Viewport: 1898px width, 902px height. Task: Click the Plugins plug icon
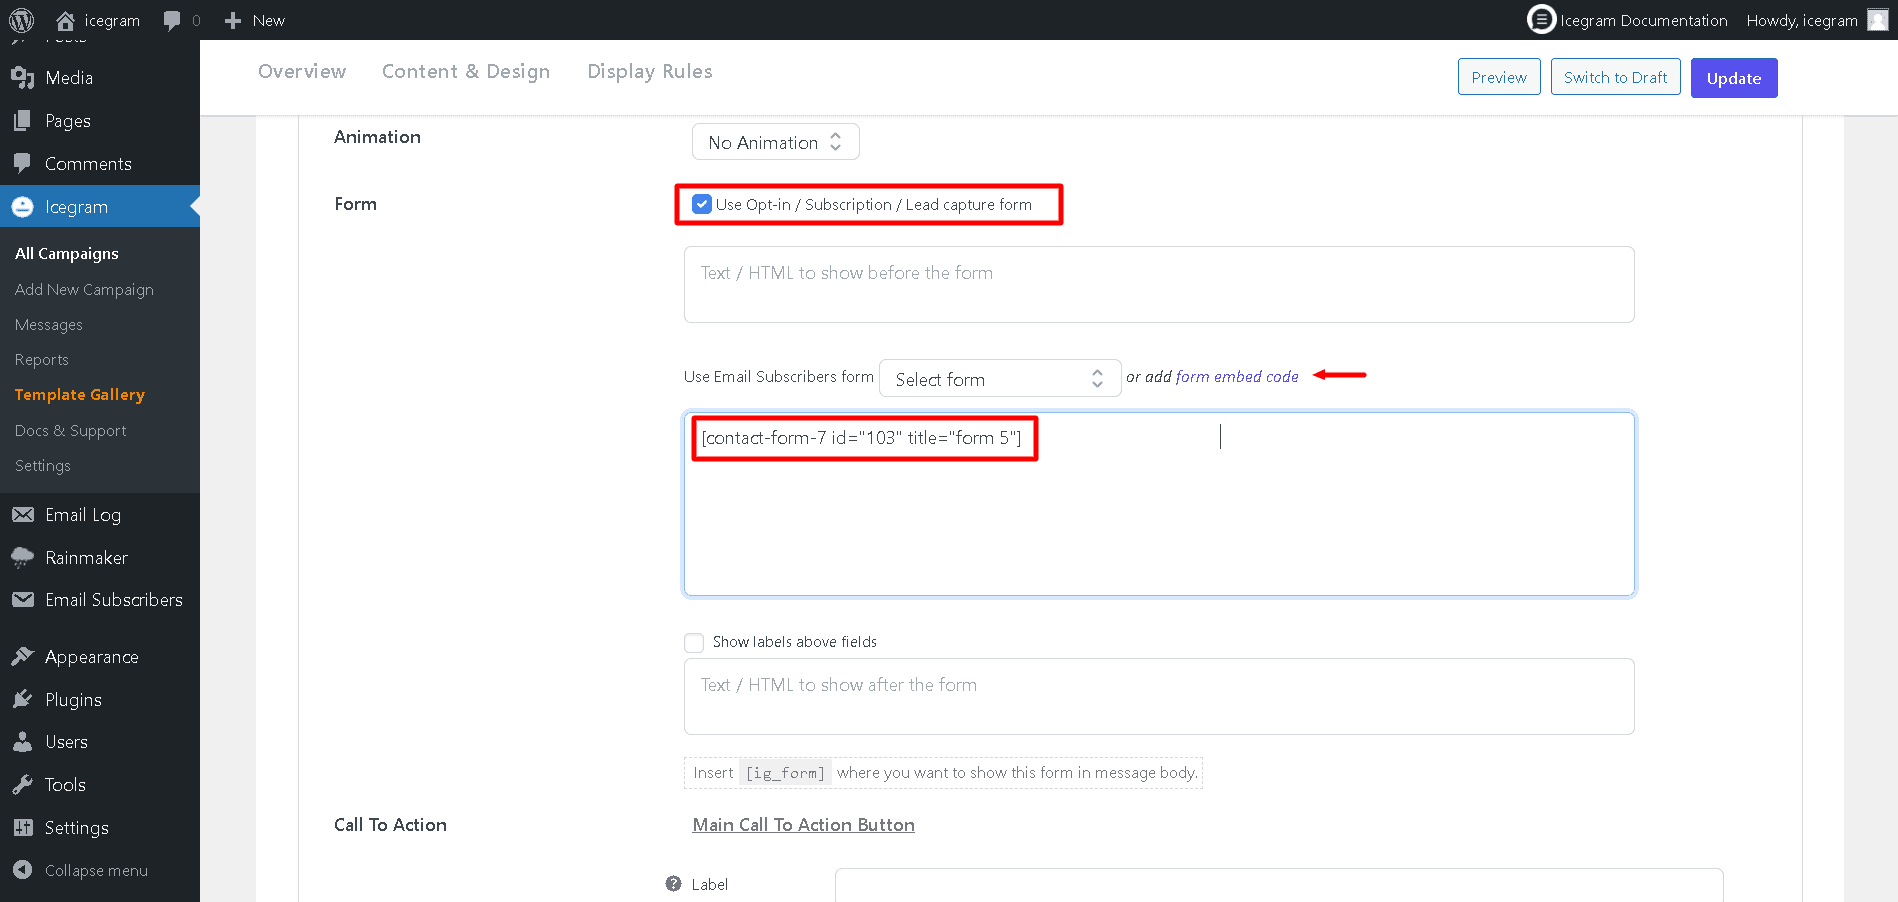(23, 699)
